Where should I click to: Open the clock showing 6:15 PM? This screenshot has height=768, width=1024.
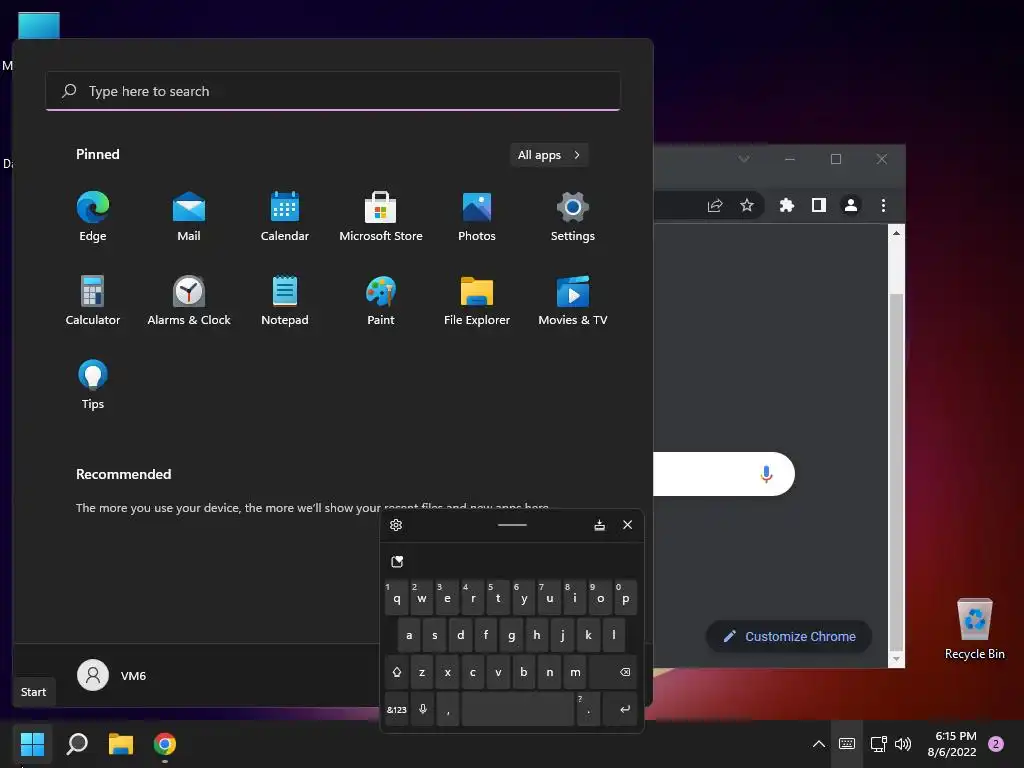click(x=952, y=744)
